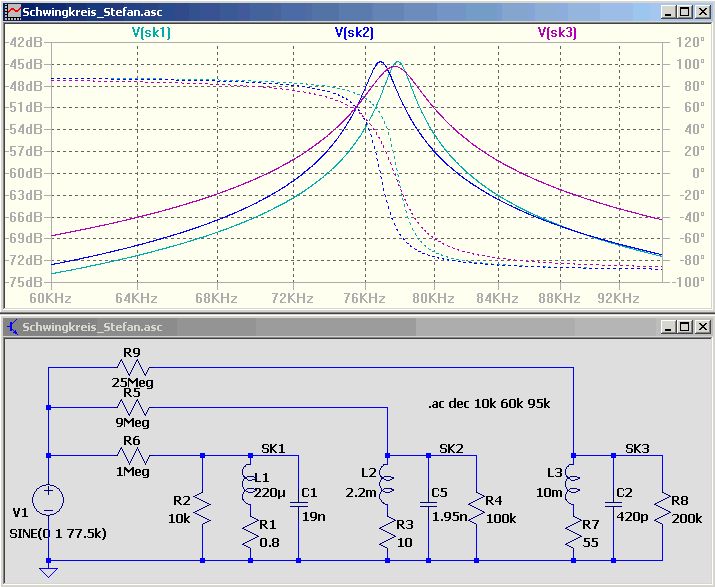Select the R9 resistor symbol
Image resolution: width=715 pixels, height=587 pixels.
127,367
